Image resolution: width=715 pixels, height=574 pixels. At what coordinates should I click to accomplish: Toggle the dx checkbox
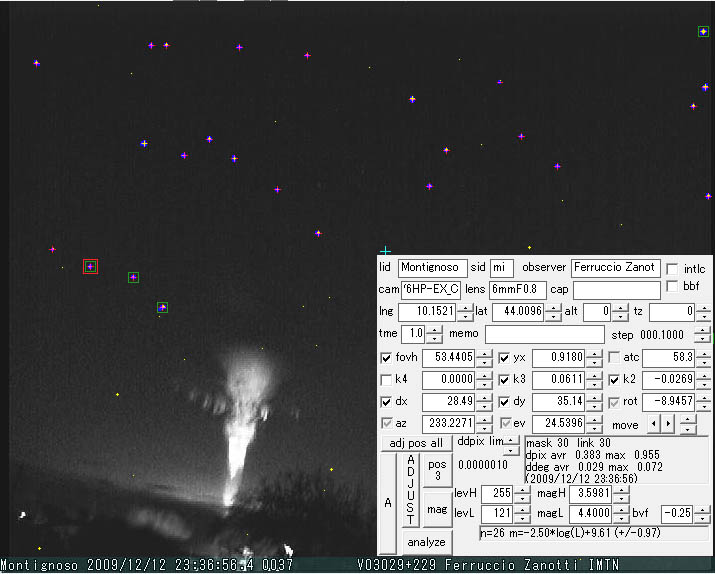tap(386, 402)
